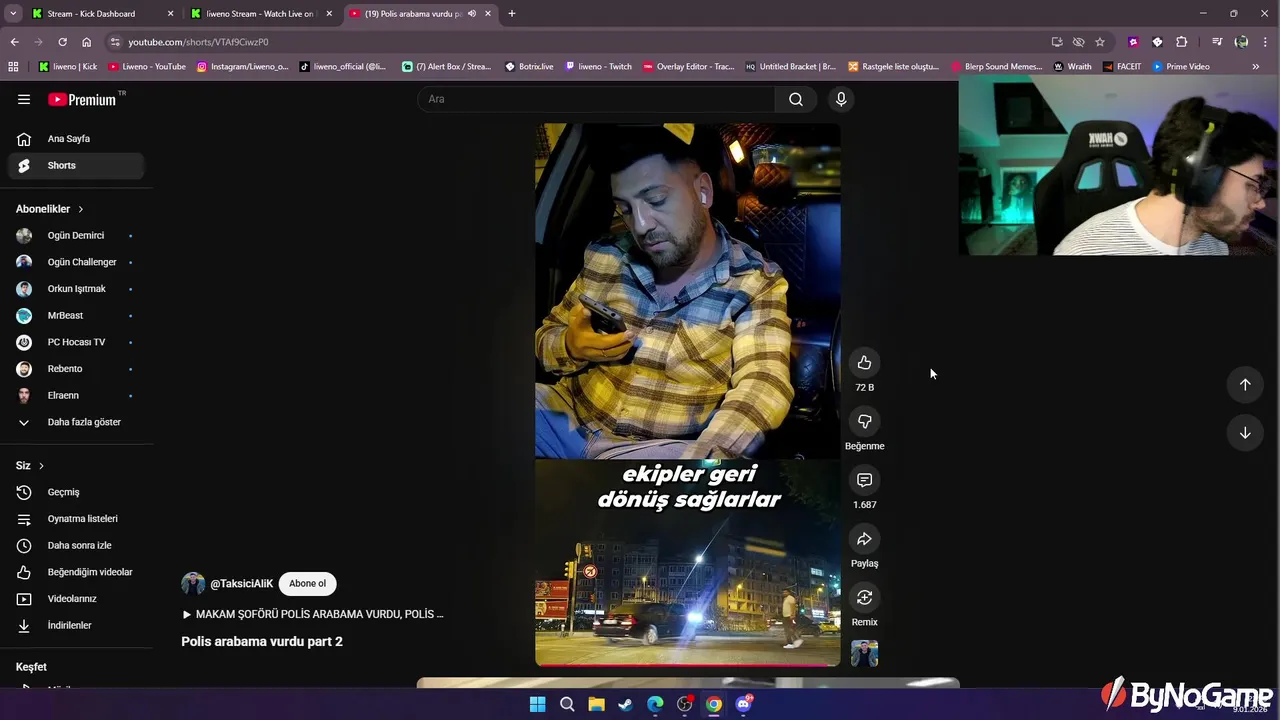1280x720 pixels.
Task: Open Rebento subscription channel
Action: pos(76,369)
